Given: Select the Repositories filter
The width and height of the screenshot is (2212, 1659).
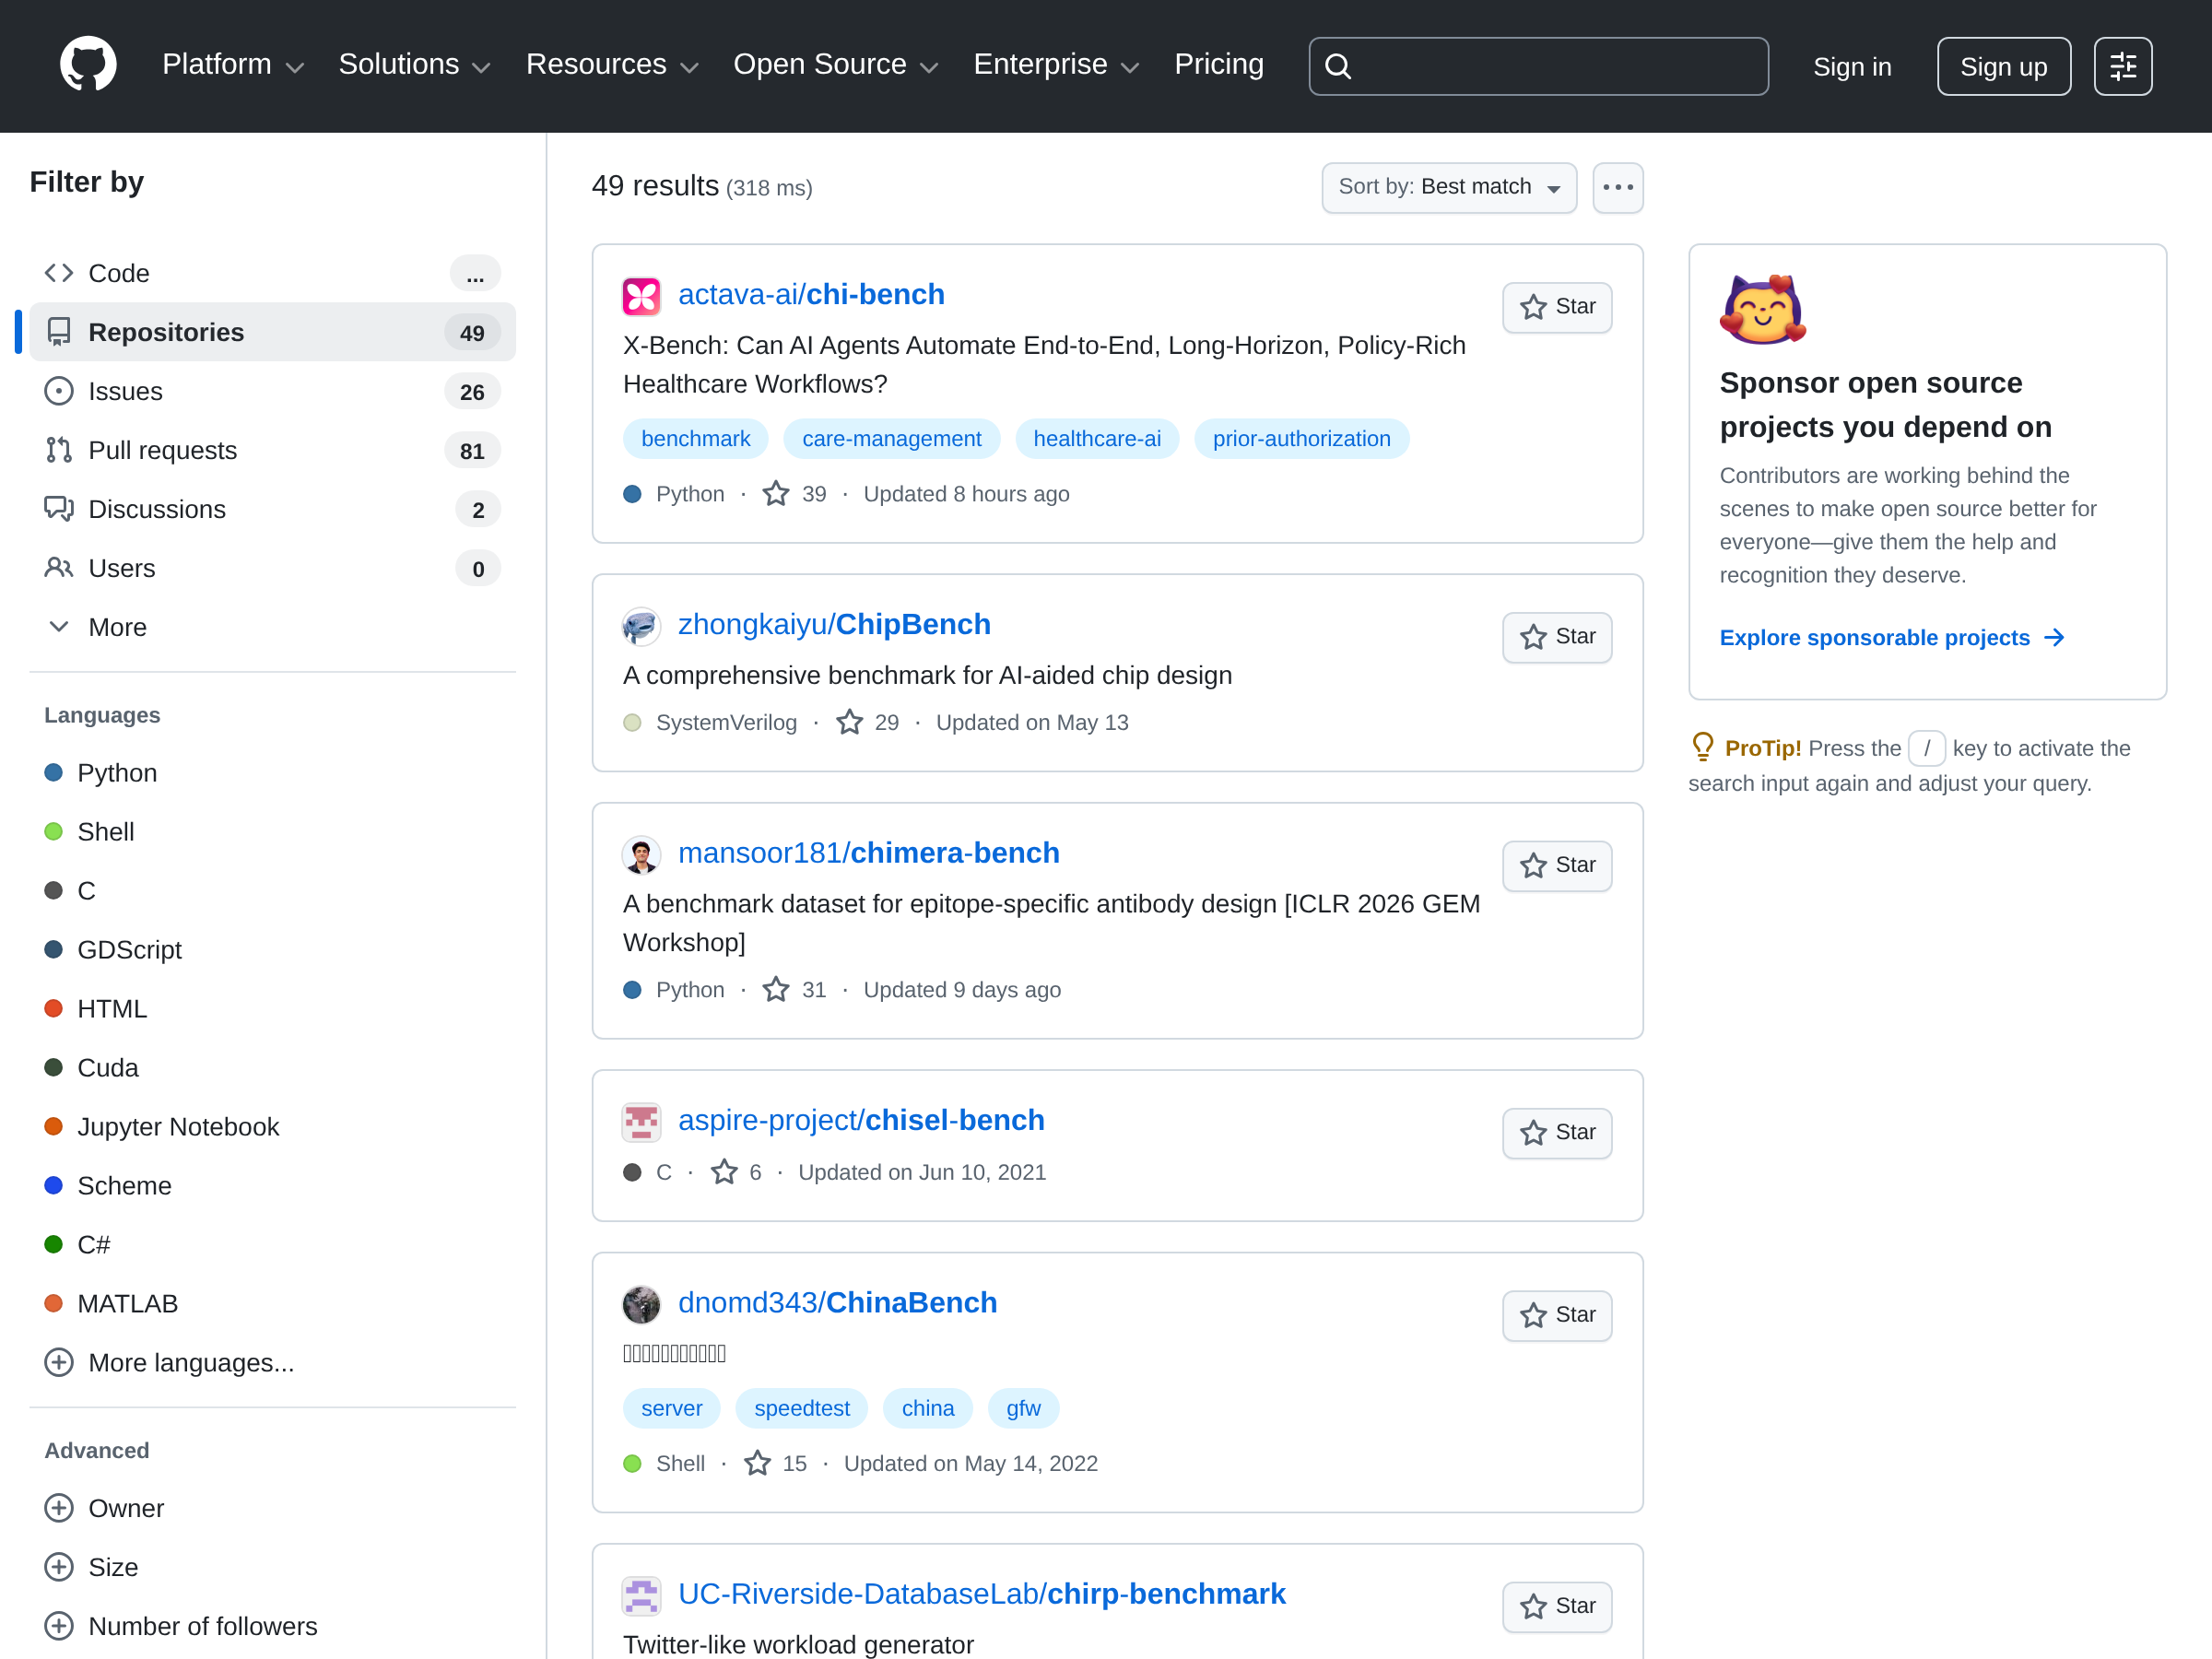Looking at the screenshot, I should (x=272, y=332).
